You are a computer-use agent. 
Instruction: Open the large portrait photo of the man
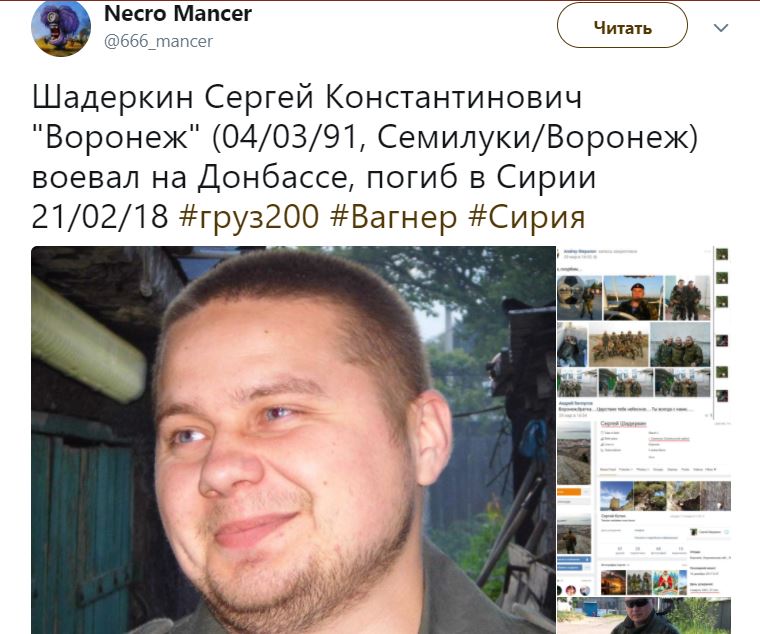tap(293, 440)
